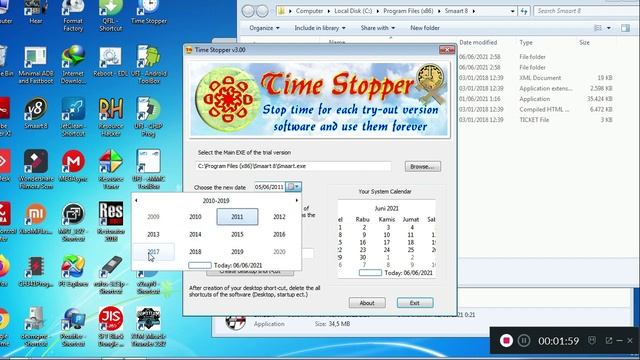
Task: Click Program Files (x86) breadcrumb
Action: coord(408,11)
